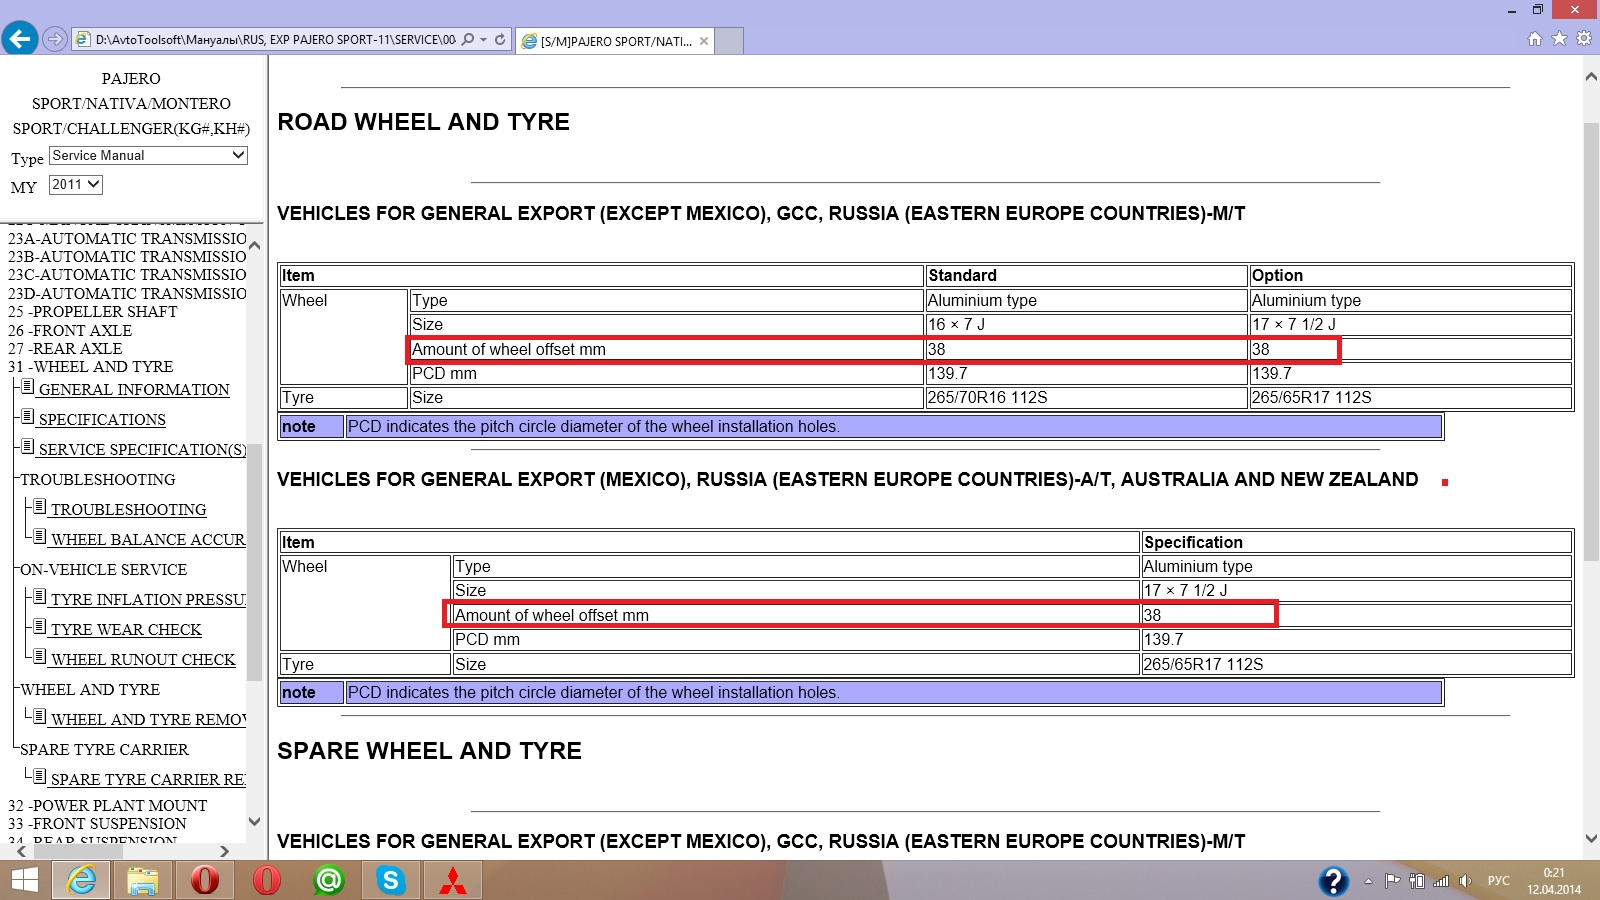Select 33 - FRONT SUSPENSION in the tree
Viewport: 1600px width, 900px height.
(98, 824)
